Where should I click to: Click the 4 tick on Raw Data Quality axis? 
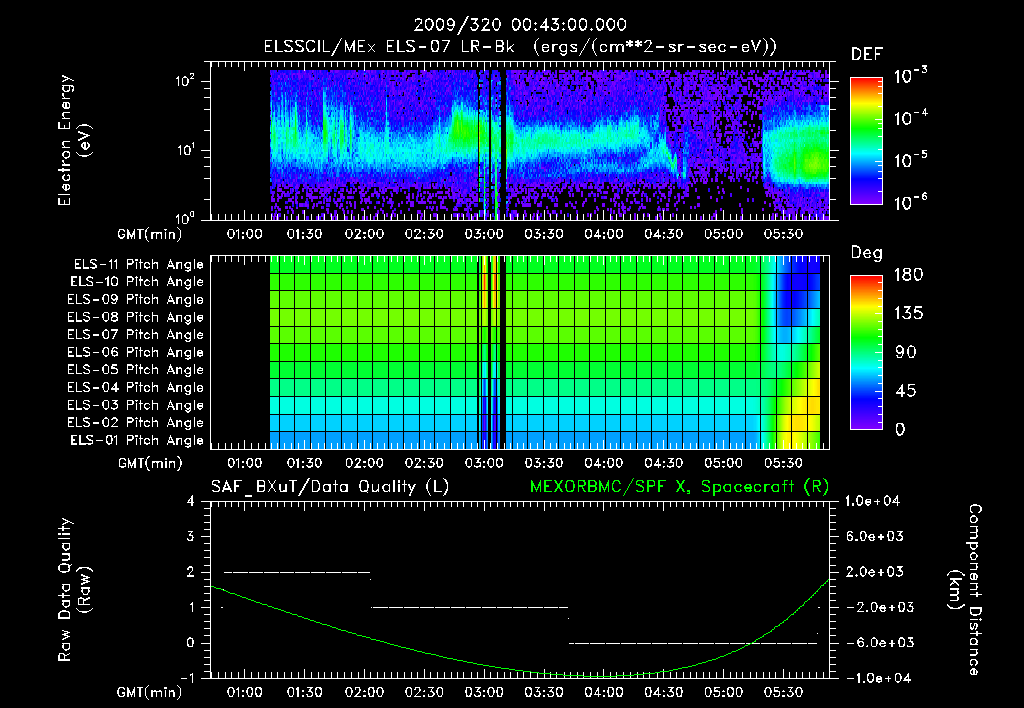coord(190,502)
